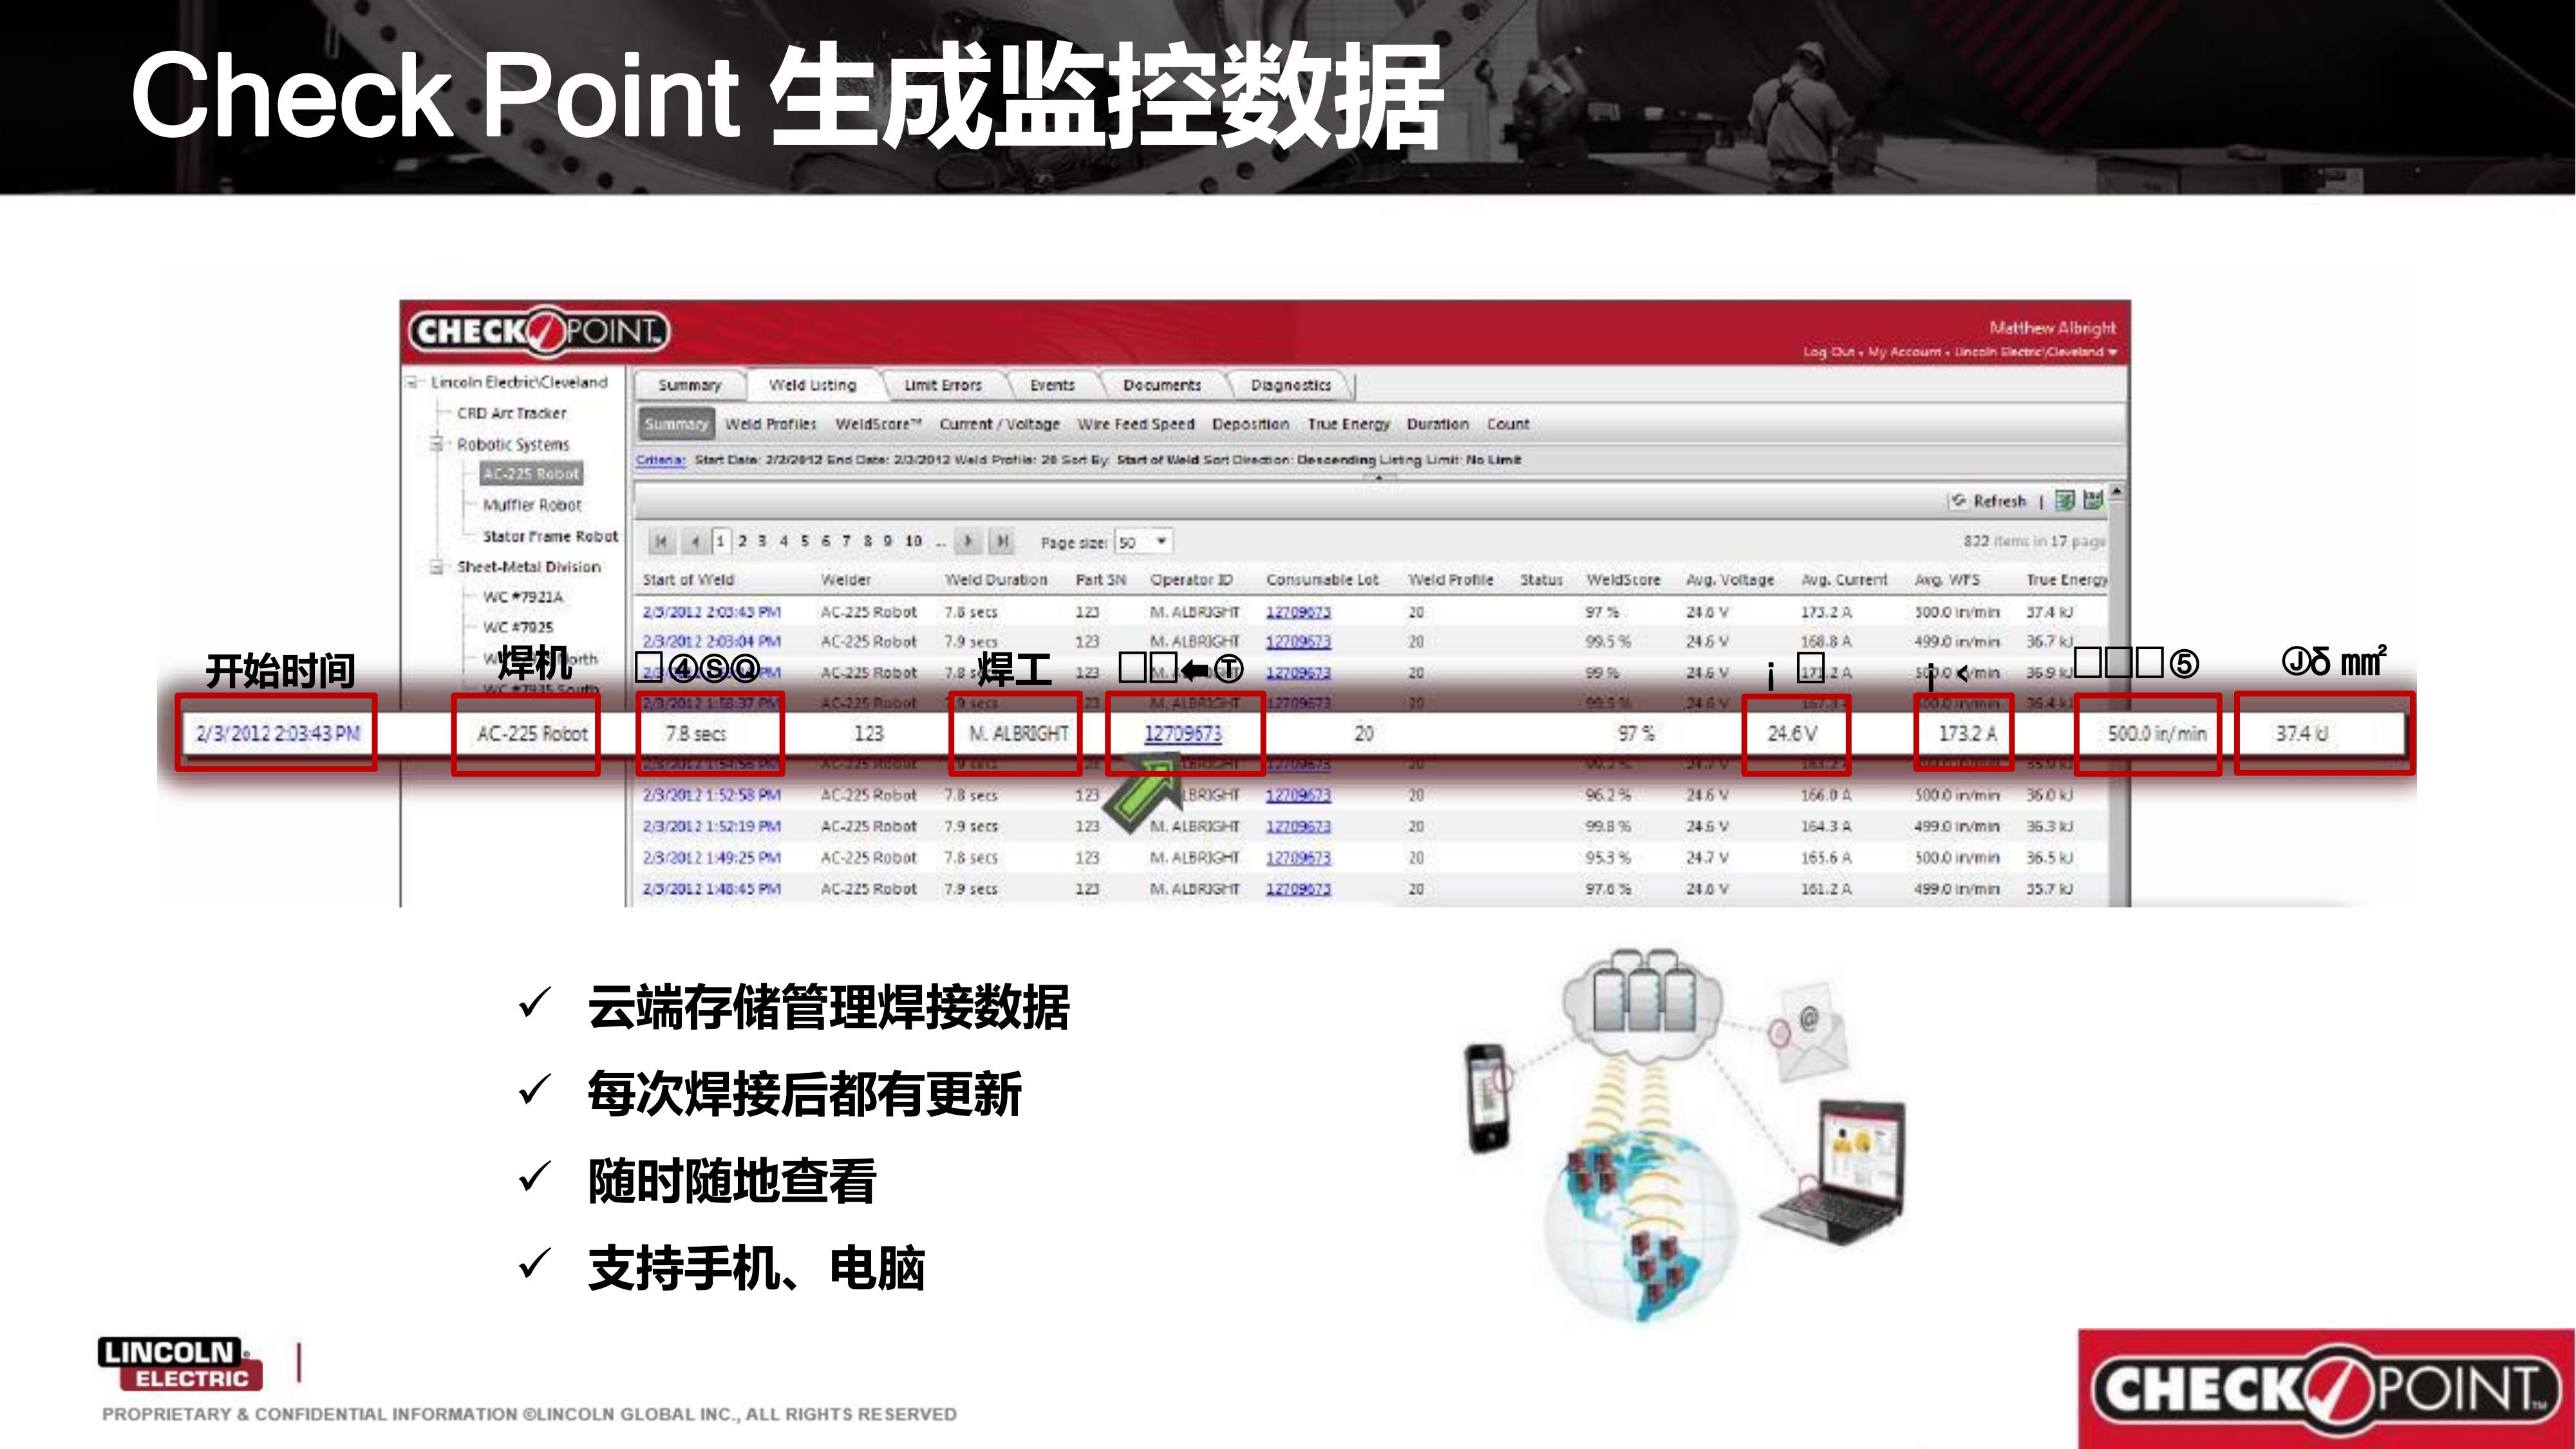Select True Energy sub-menu
The height and width of the screenshot is (1449, 2576).
click(x=1349, y=424)
